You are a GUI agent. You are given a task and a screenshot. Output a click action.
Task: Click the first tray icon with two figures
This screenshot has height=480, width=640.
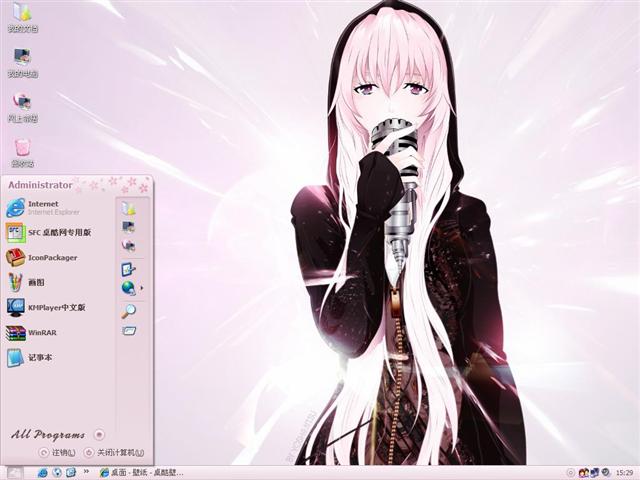584,473
